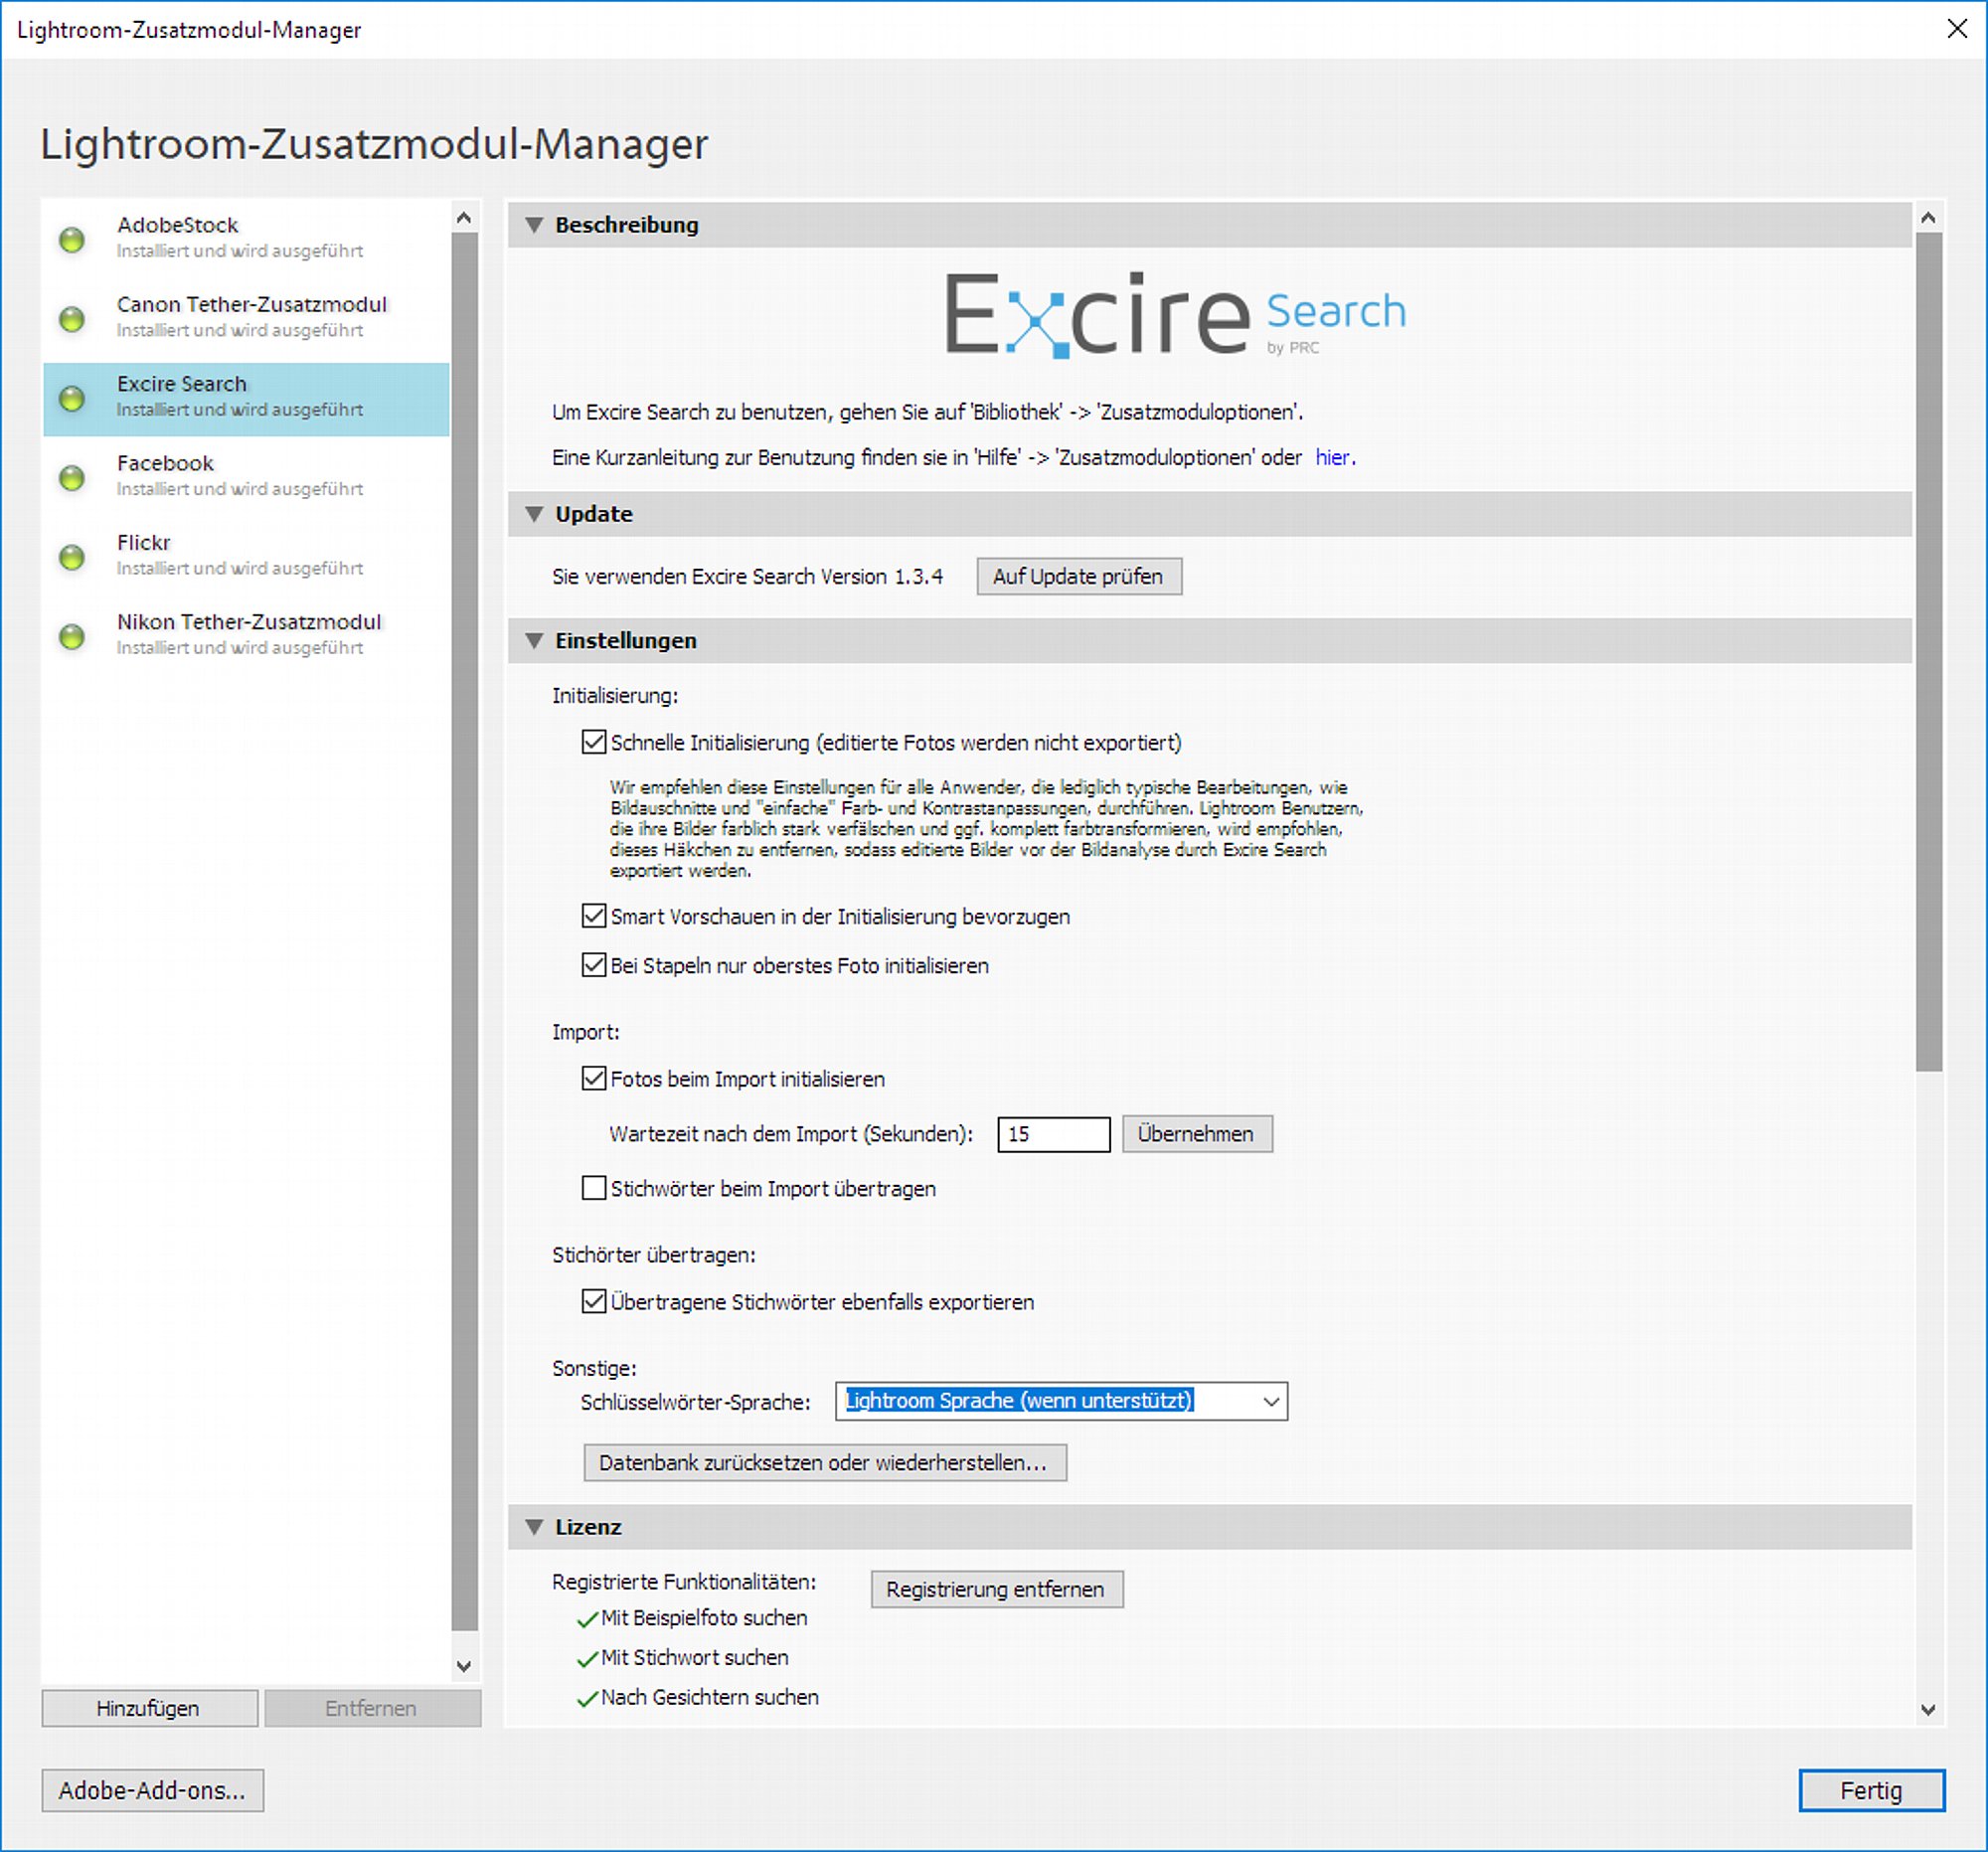1988x1852 pixels.
Task: Select the Excire Search plug-in entry
Action: pos(246,399)
